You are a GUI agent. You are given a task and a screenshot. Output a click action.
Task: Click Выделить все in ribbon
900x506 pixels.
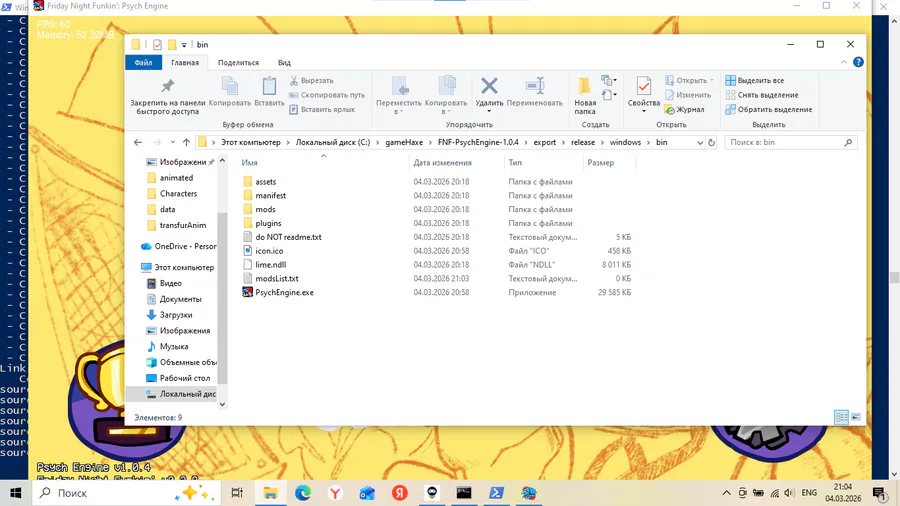coord(755,80)
